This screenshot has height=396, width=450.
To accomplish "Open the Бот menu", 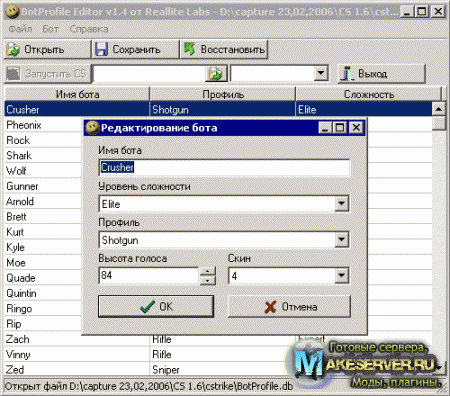I will pos(50,29).
